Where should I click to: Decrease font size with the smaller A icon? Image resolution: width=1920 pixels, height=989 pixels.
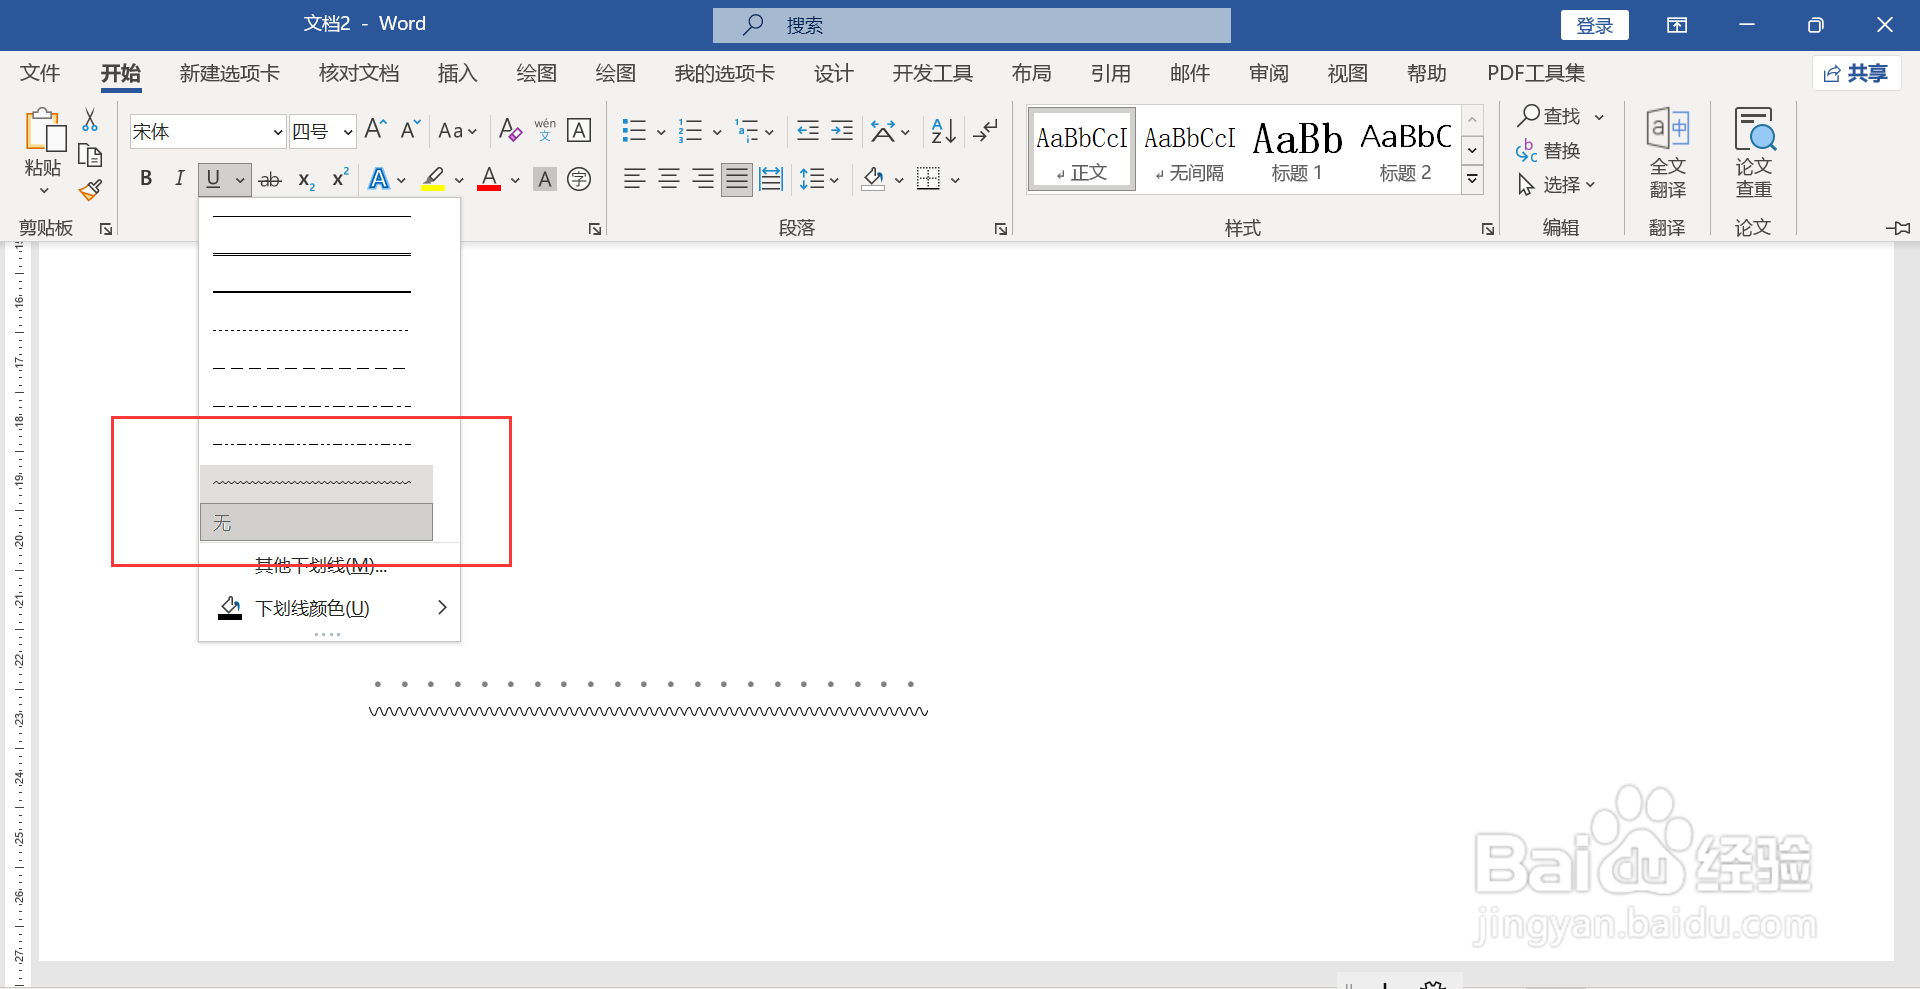tap(410, 130)
